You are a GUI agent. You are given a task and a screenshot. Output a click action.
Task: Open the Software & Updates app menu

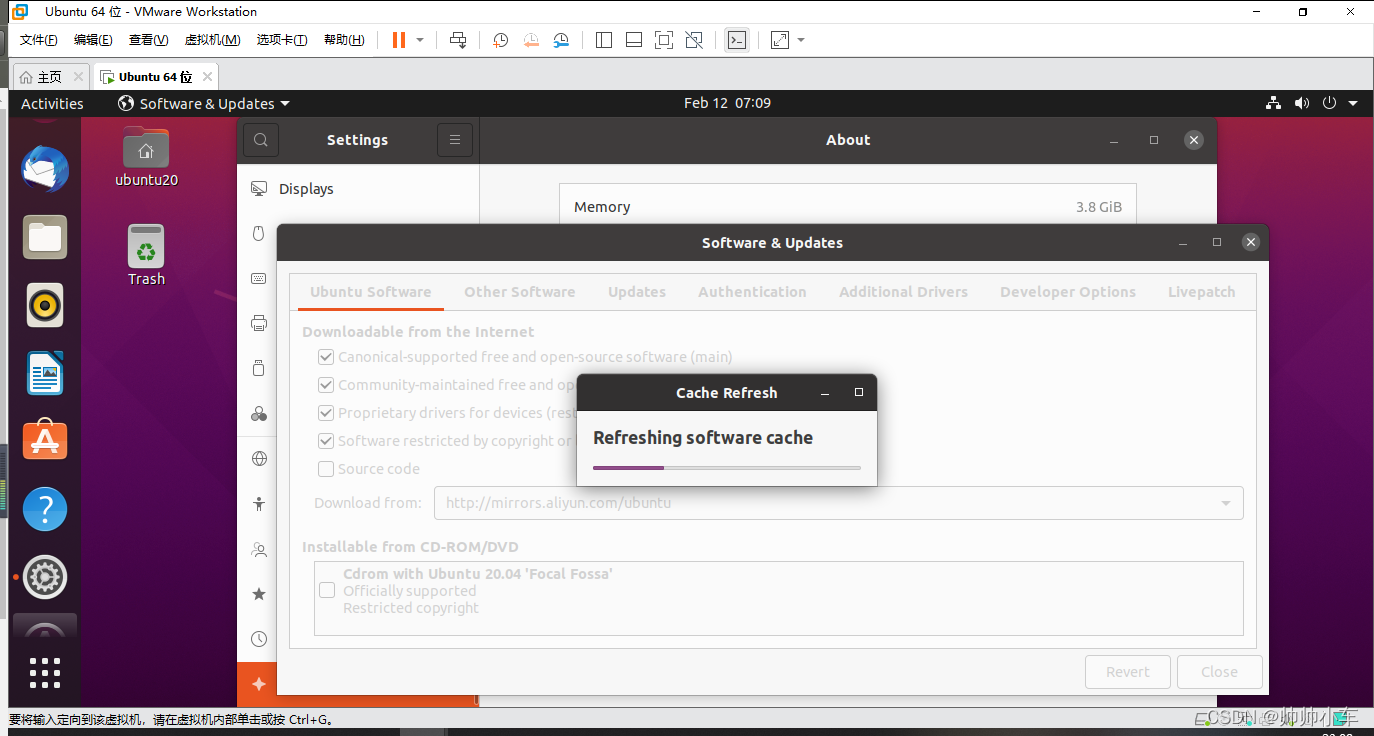pos(204,103)
